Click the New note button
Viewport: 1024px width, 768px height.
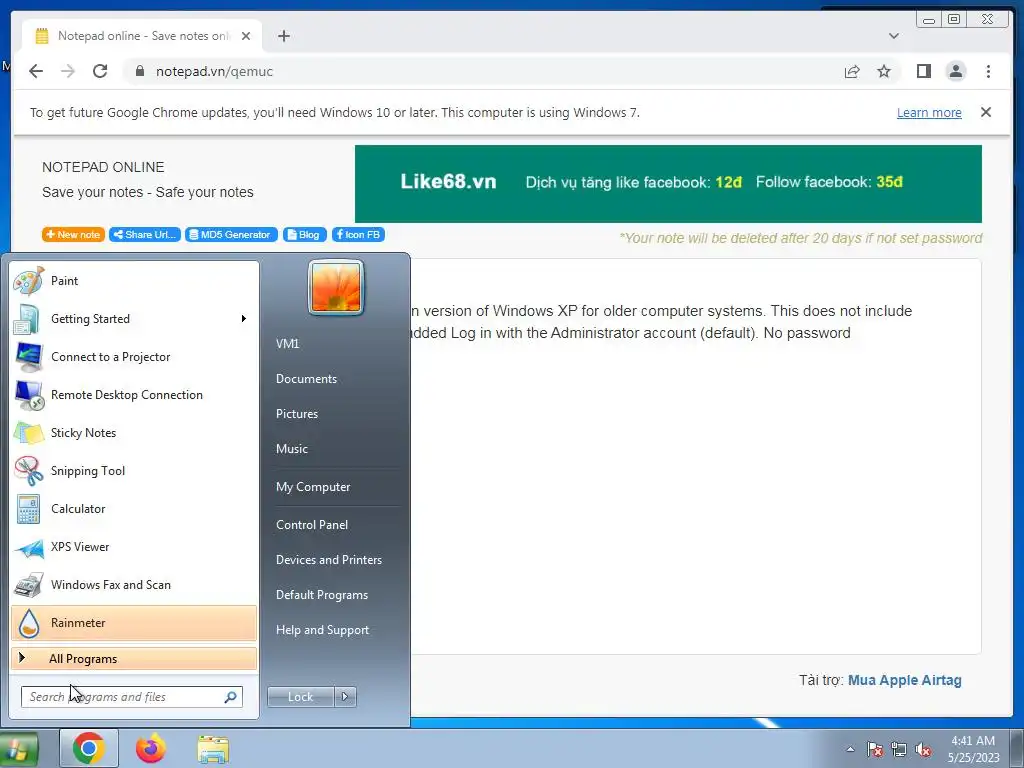pos(73,234)
